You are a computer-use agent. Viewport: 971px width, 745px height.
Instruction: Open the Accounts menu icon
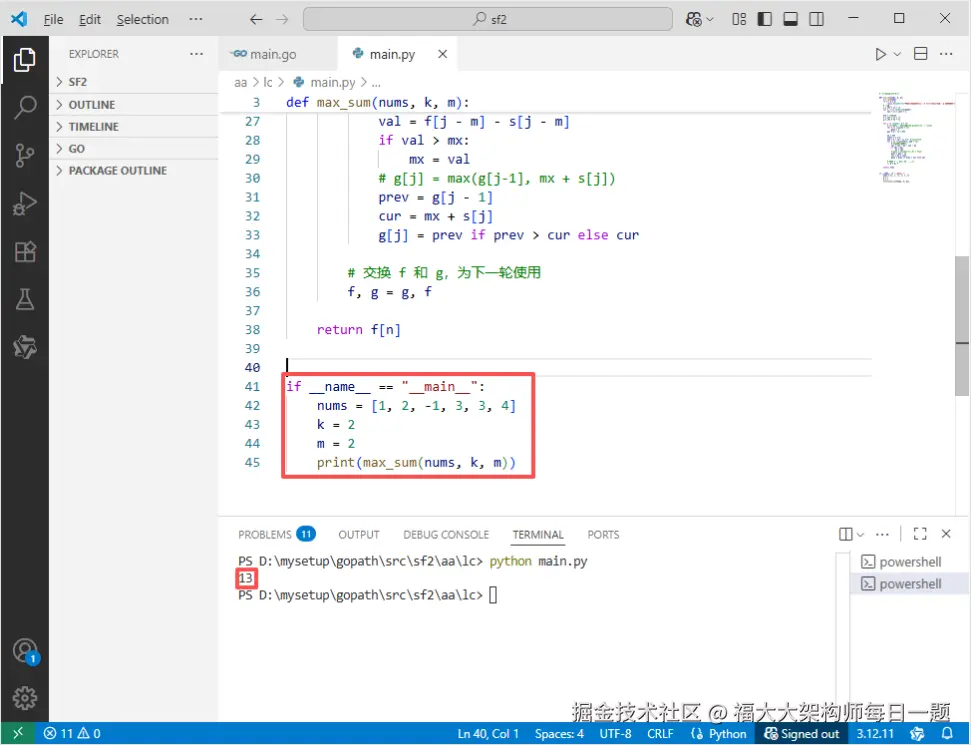tap(25, 651)
